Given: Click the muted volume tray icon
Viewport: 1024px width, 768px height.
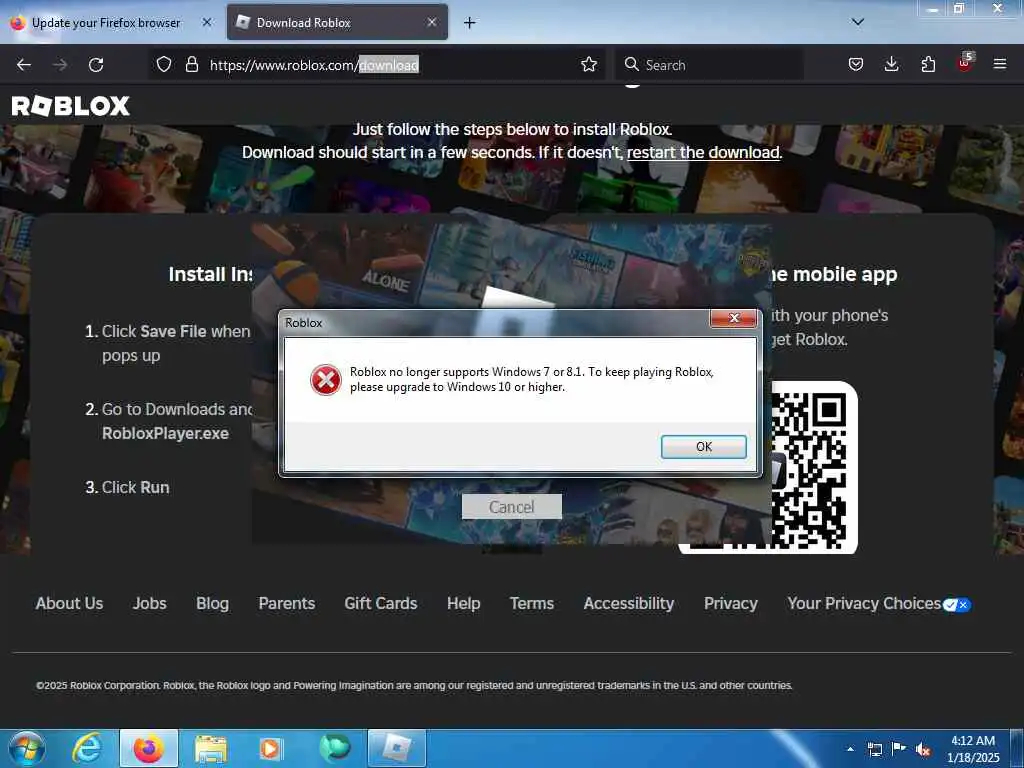Looking at the screenshot, I should 923,749.
